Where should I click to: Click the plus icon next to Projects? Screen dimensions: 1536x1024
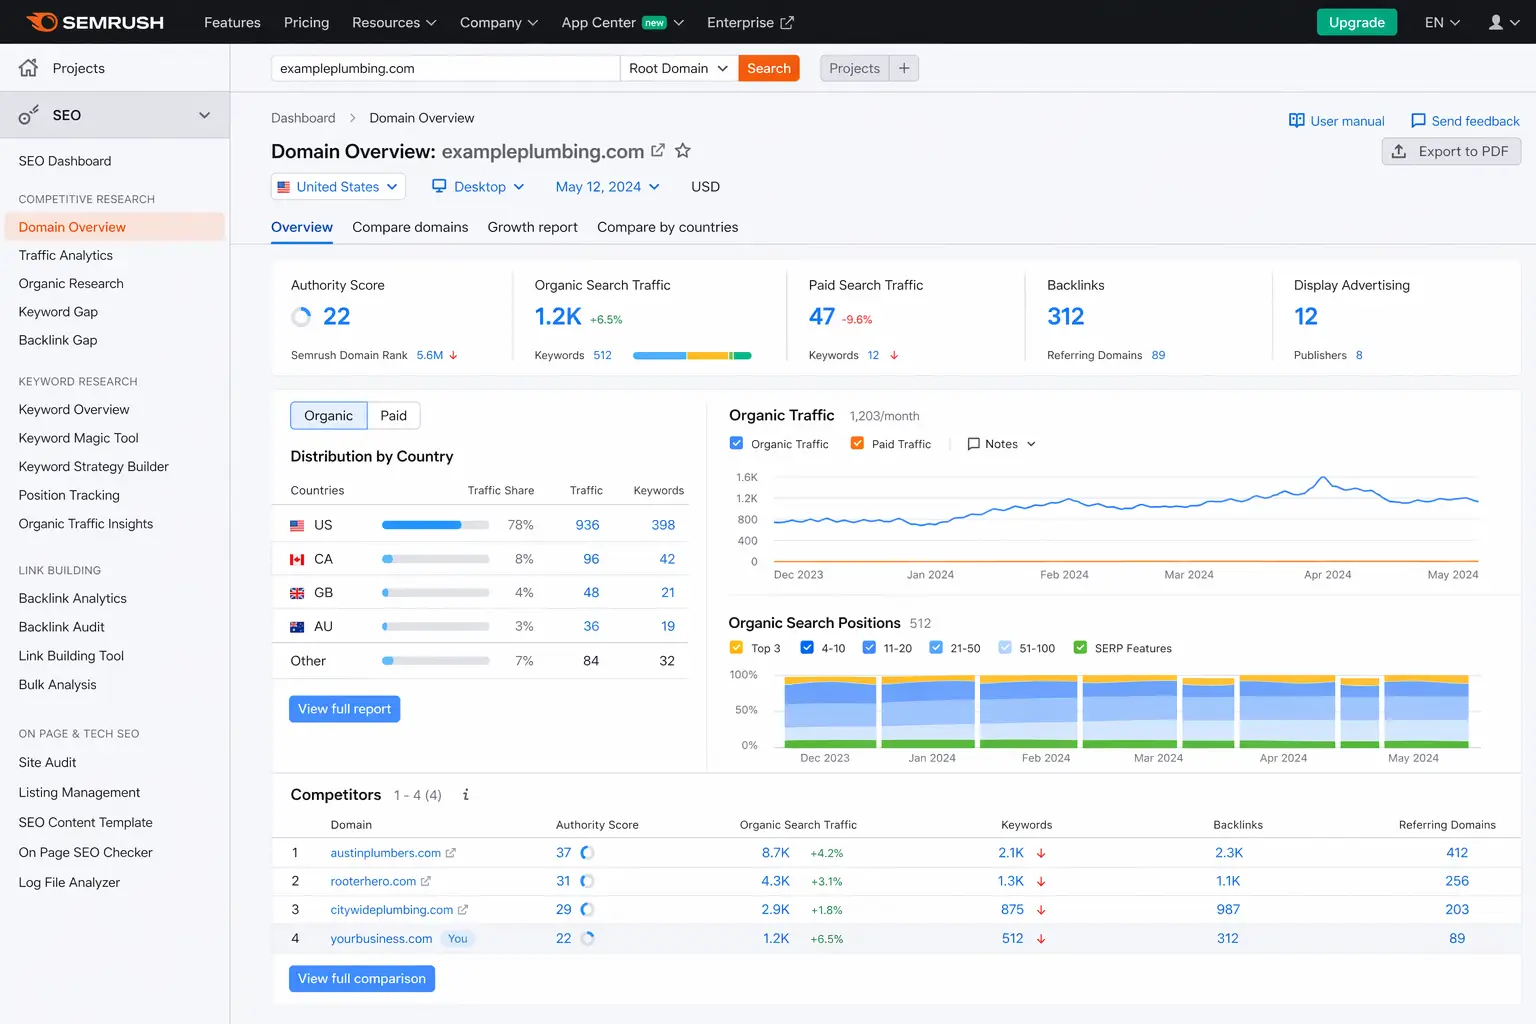tap(904, 68)
